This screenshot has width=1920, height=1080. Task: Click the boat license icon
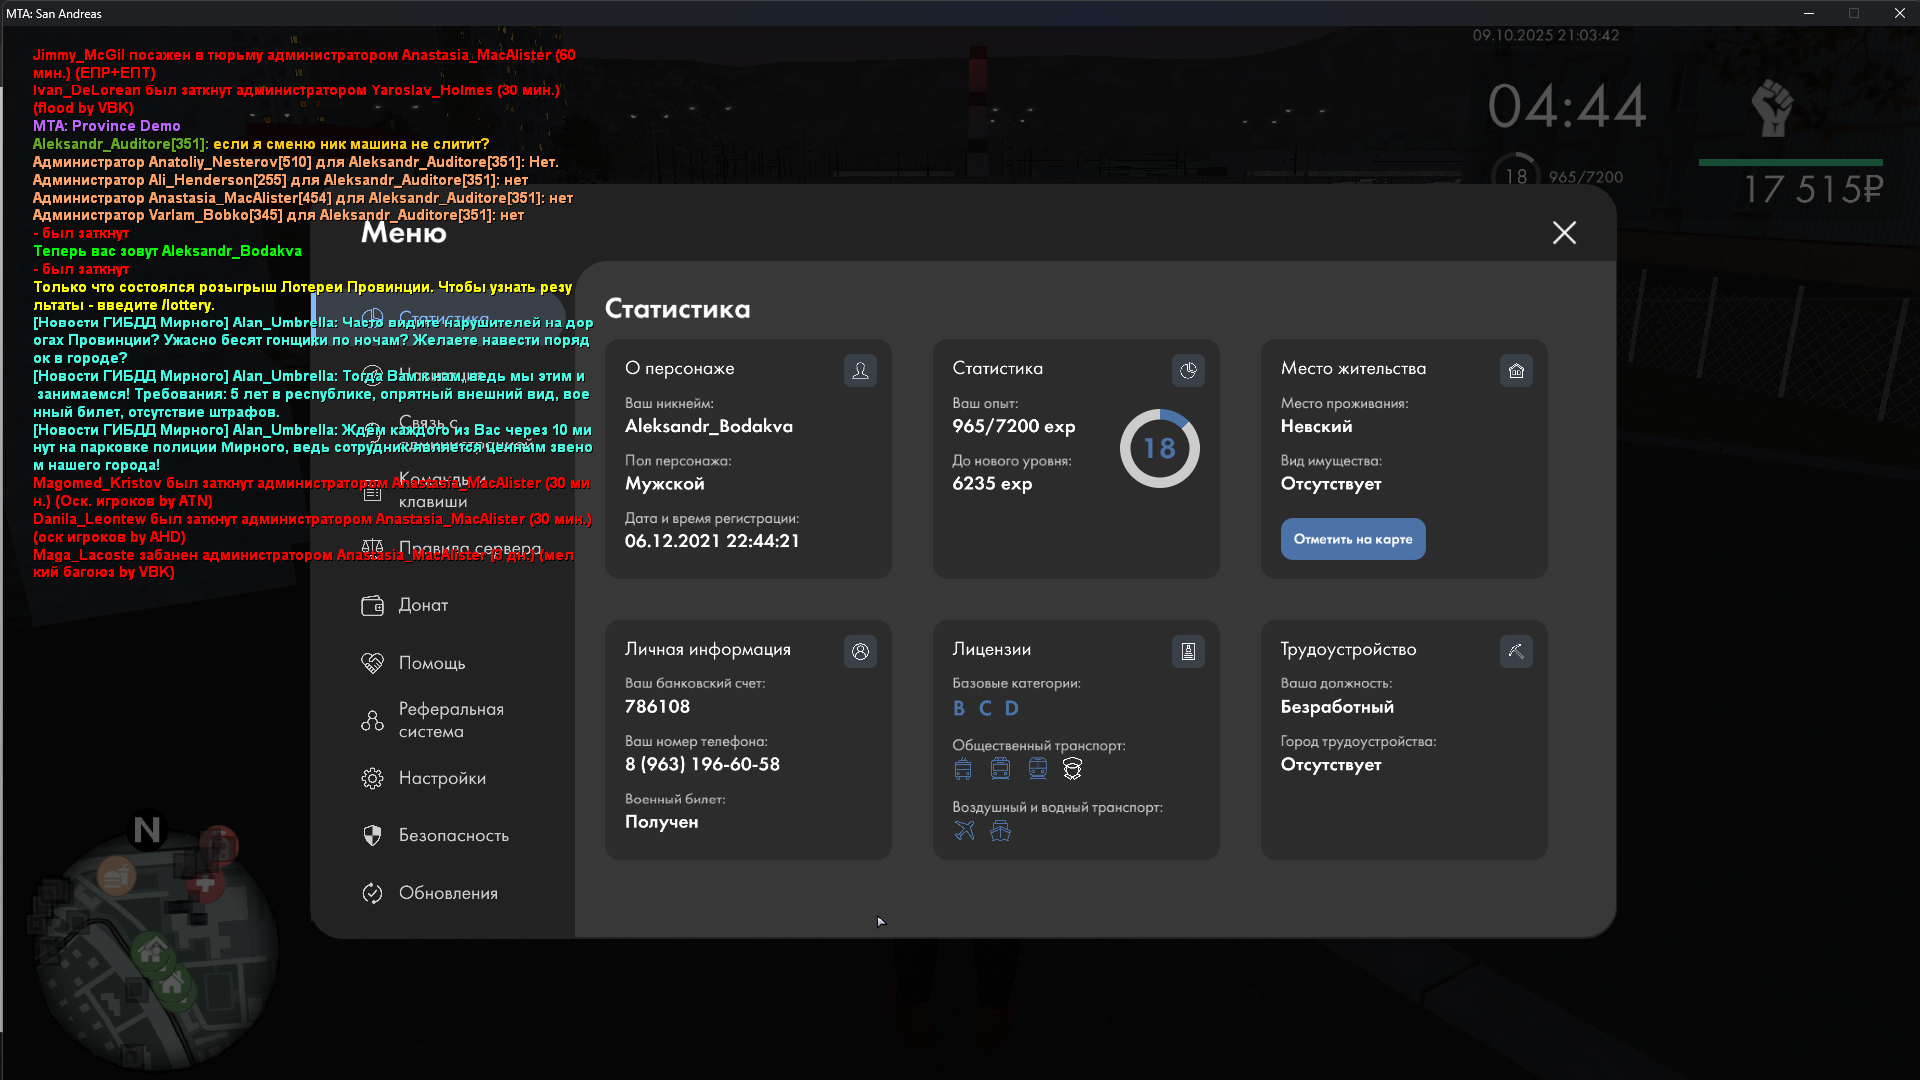1000,831
